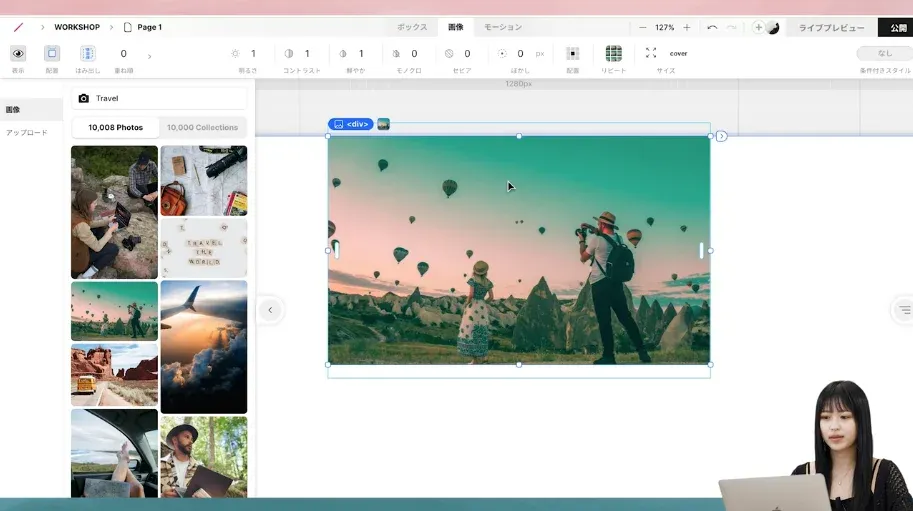Click the ぼかし blur value field
The height and width of the screenshot is (511, 913).
pos(520,54)
